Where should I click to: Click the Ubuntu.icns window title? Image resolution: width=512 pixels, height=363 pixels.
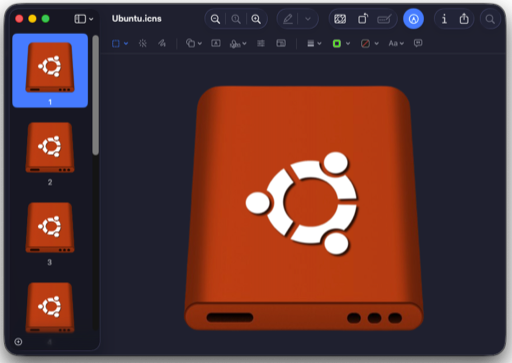(137, 19)
